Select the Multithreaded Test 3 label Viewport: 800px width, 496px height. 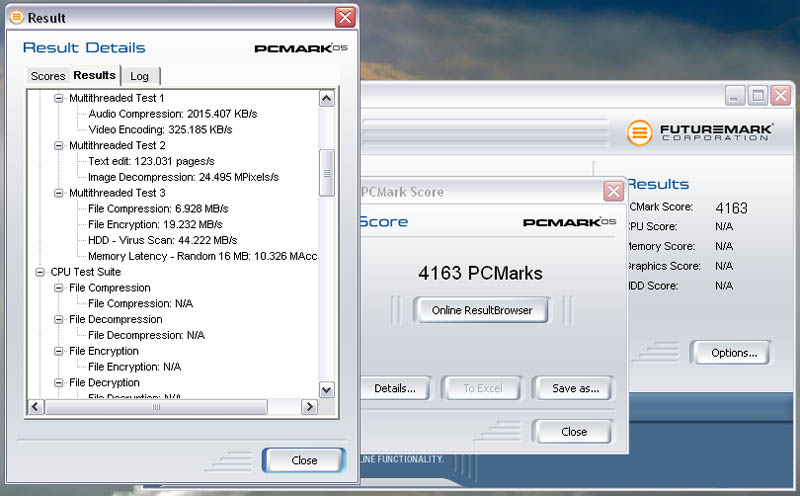[117, 193]
